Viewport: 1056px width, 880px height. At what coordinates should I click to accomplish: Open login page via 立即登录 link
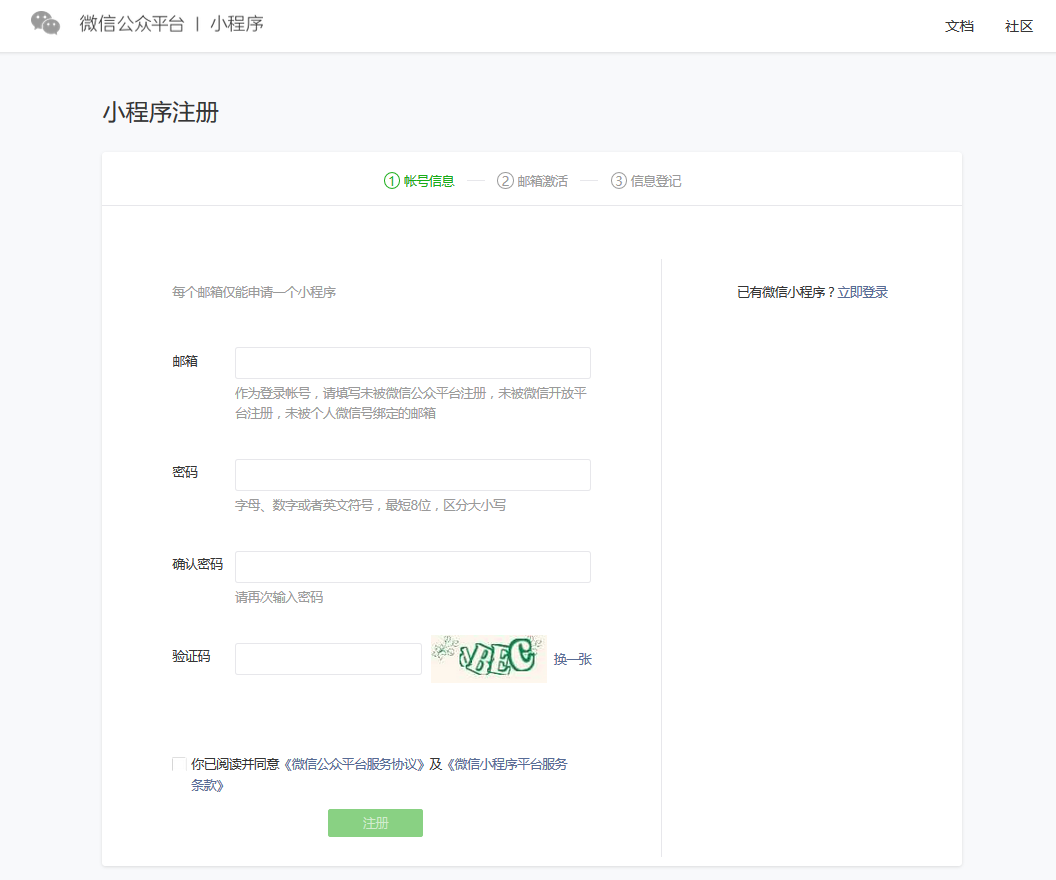click(863, 292)
